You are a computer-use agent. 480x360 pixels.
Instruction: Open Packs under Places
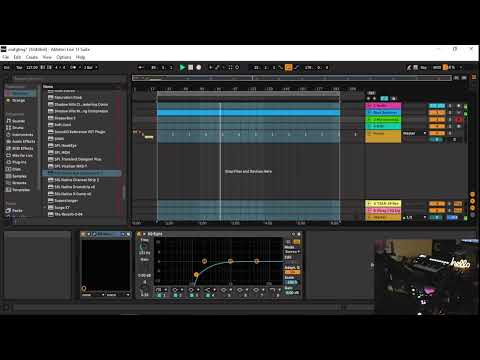(17, 211)
